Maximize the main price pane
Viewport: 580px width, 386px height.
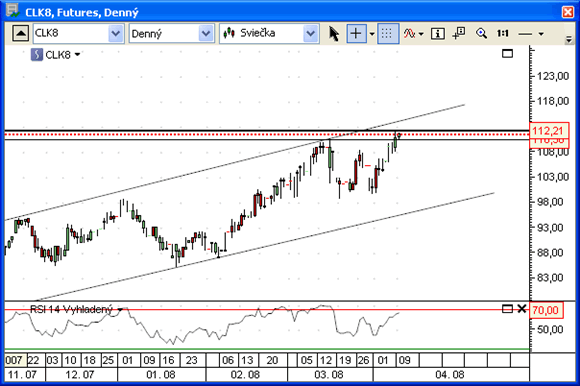point(507,54)
